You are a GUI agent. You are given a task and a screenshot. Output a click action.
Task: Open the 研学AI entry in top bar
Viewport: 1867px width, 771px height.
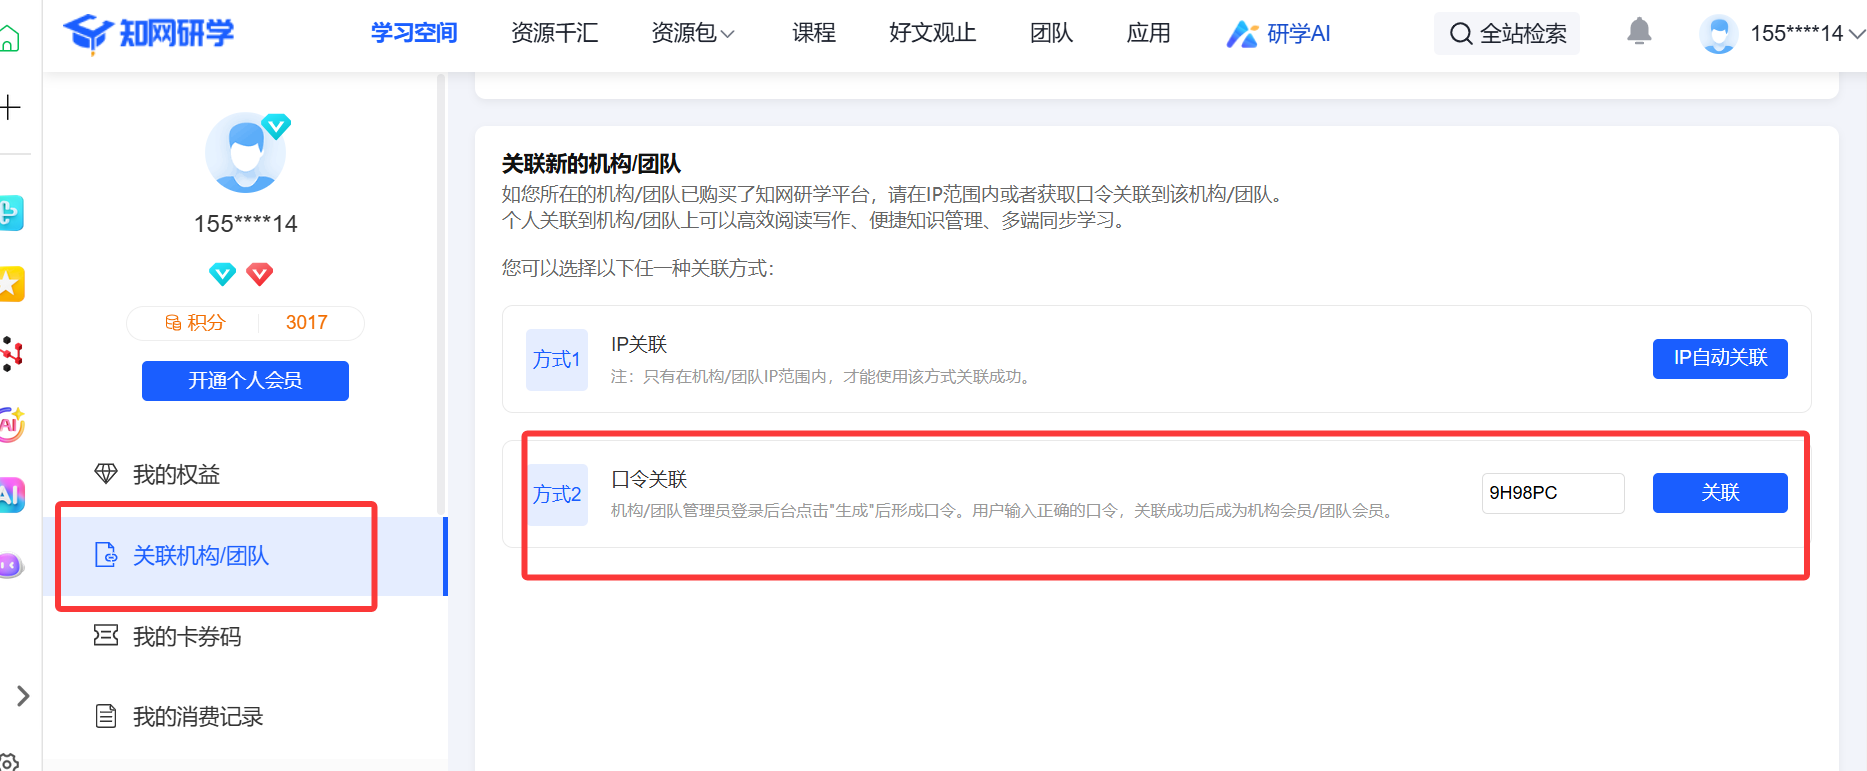[x=1279, y=34]
